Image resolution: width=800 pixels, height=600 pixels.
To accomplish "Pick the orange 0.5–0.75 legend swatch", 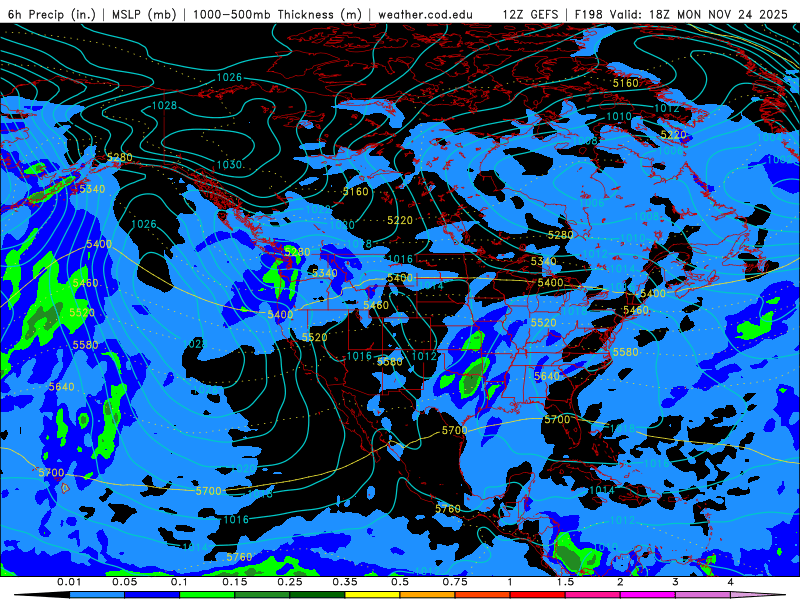I will click(428, 595).
